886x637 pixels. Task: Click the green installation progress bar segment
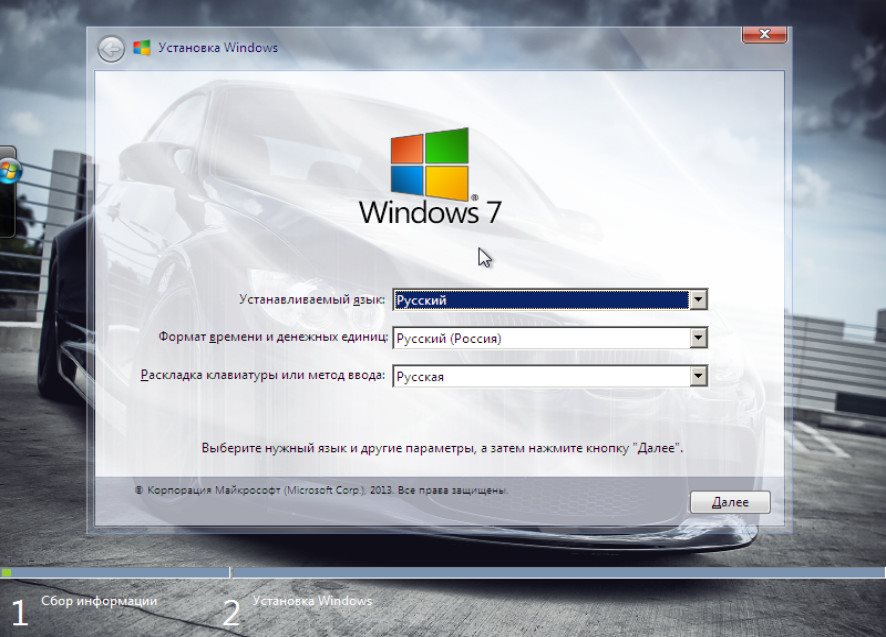click(6, 573)
